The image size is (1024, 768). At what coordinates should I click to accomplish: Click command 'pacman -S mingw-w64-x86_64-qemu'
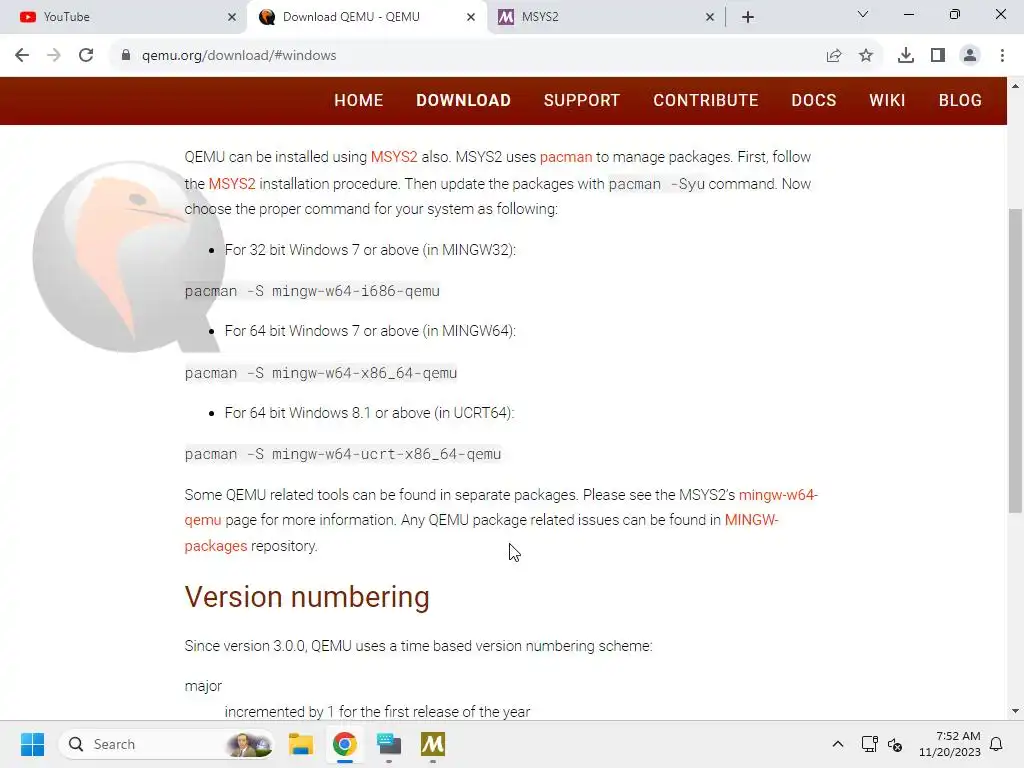321,373
